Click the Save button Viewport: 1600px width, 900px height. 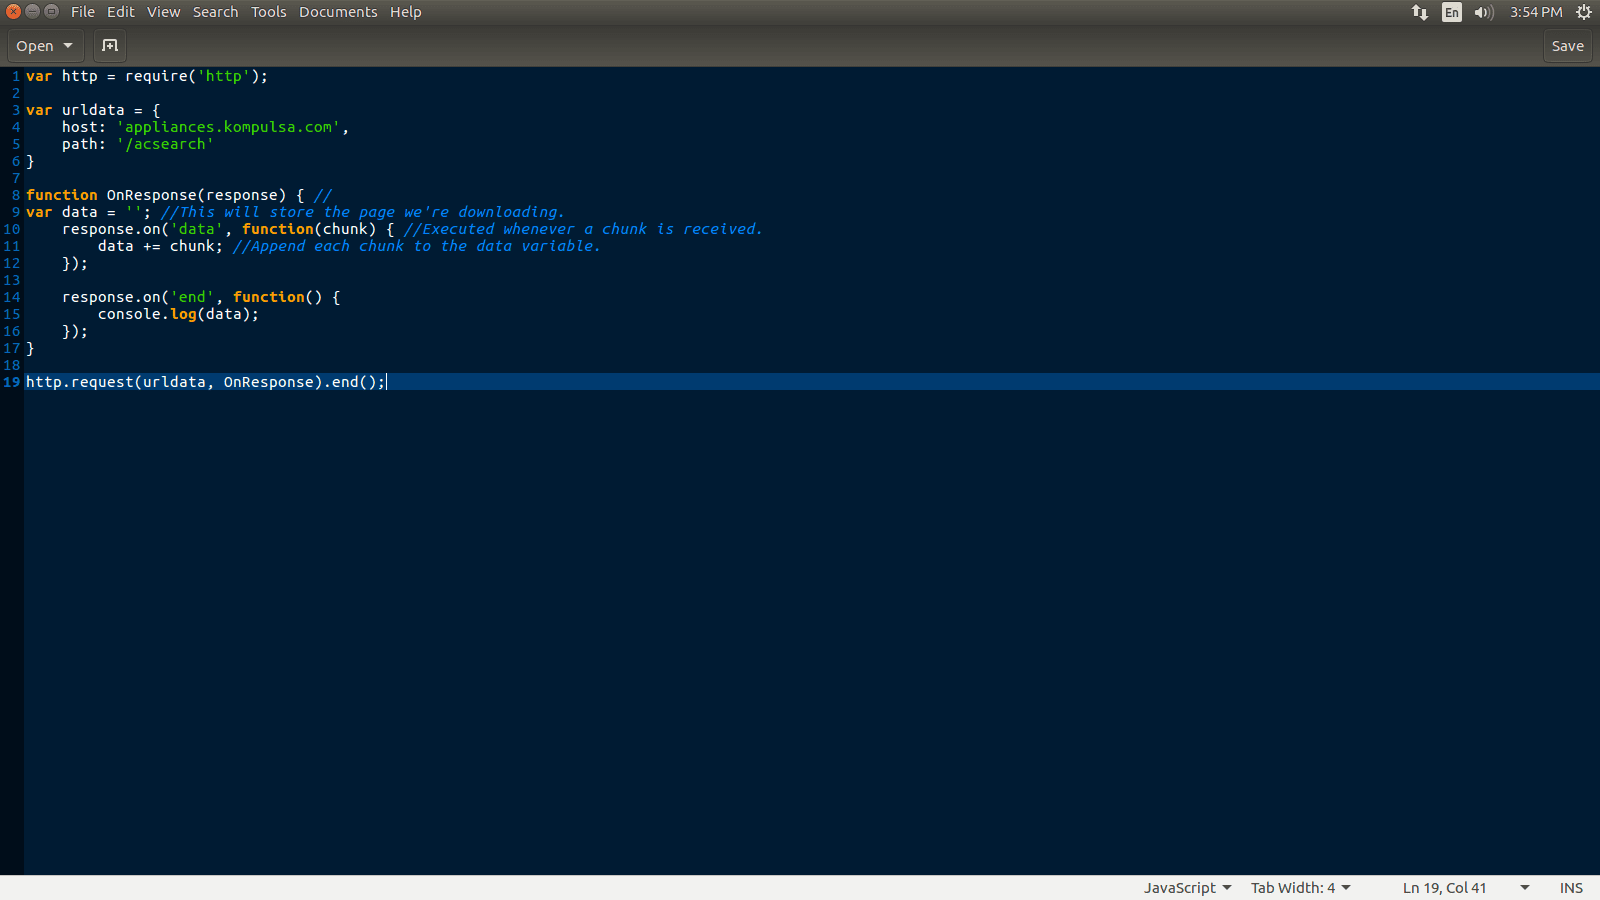click(1567, 46)
